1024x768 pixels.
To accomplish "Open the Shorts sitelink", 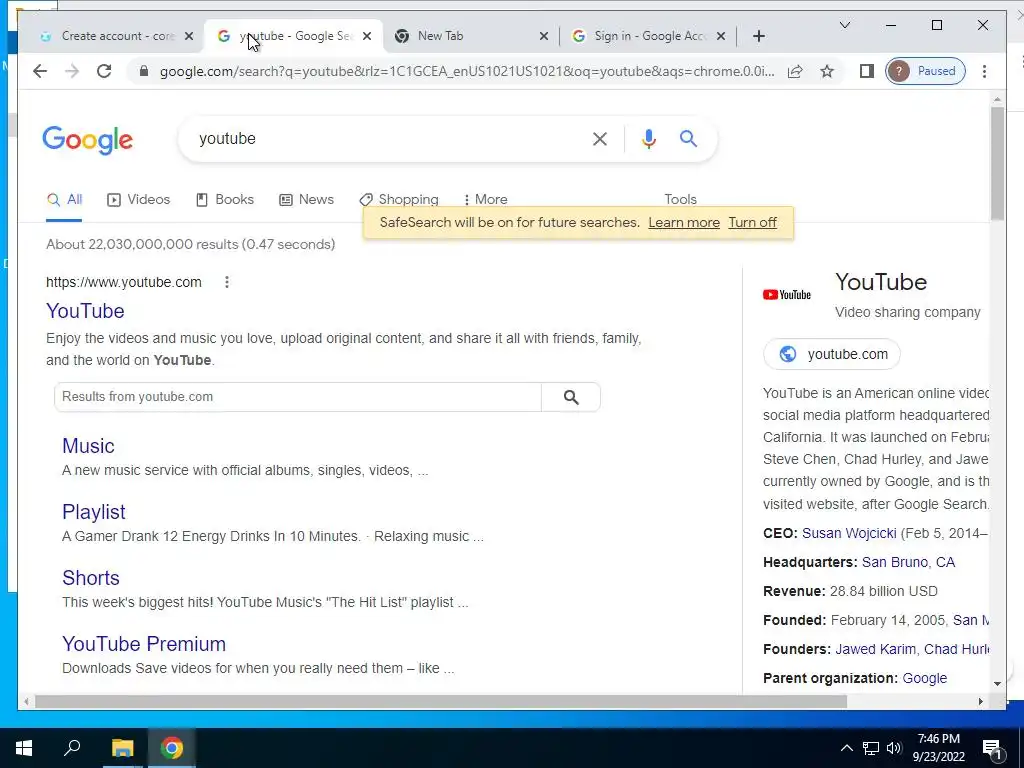I will 91,578.
